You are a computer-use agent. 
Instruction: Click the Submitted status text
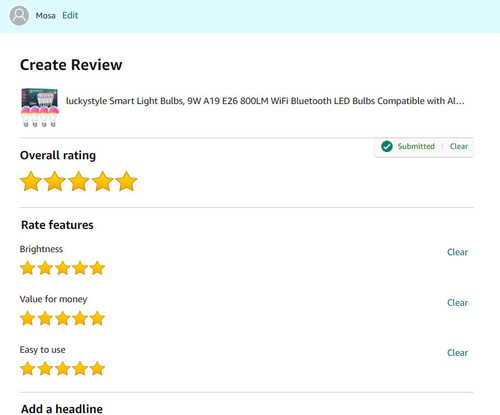pyautogui.click(x=416, y=146)
